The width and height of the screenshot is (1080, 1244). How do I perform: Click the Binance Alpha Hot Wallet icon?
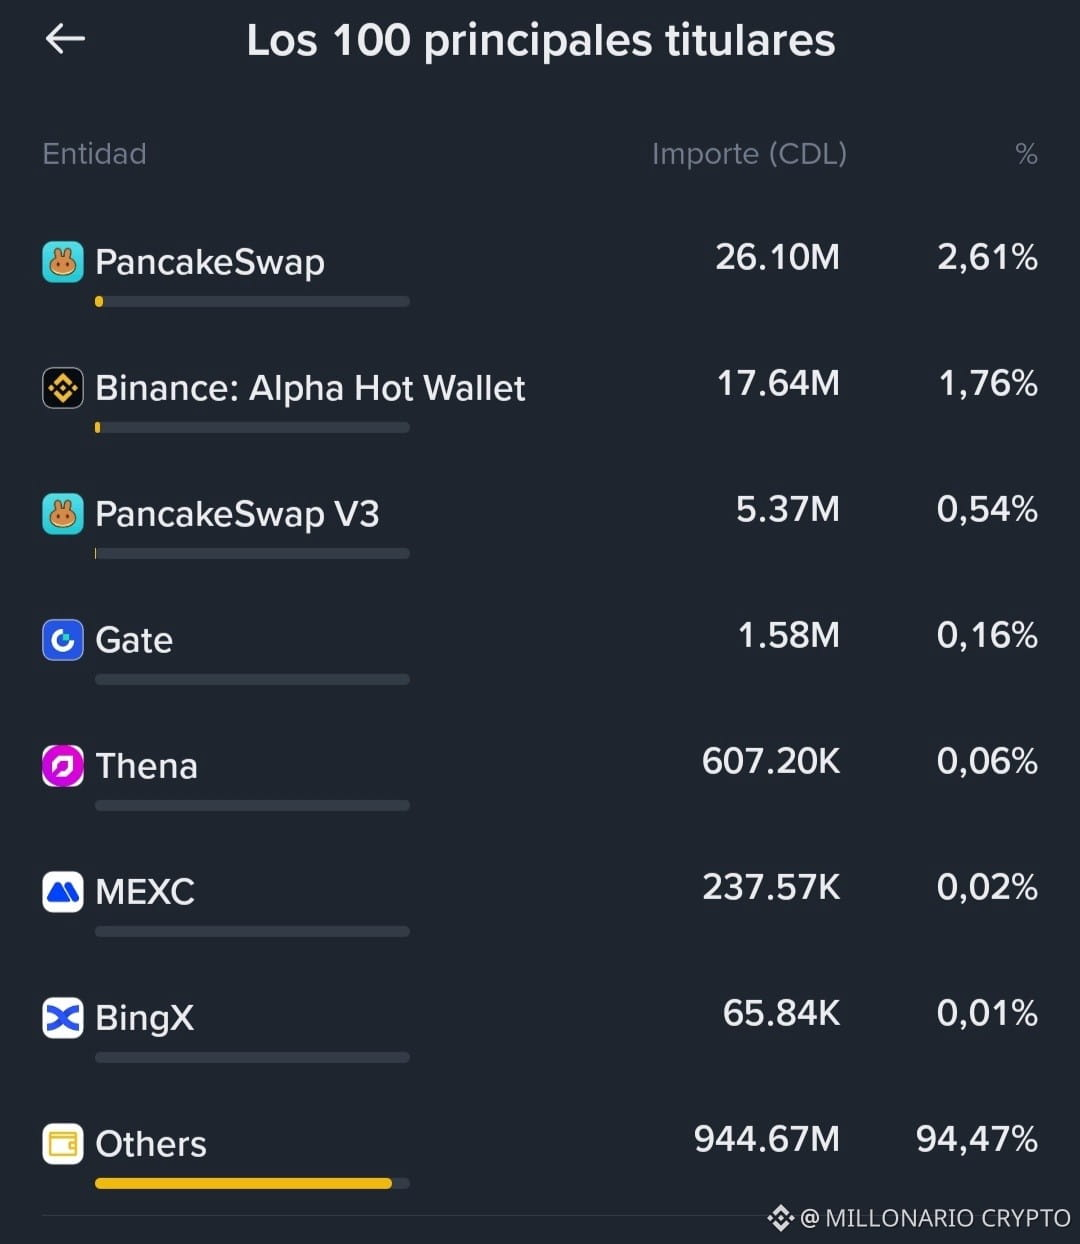click(63, 388)
